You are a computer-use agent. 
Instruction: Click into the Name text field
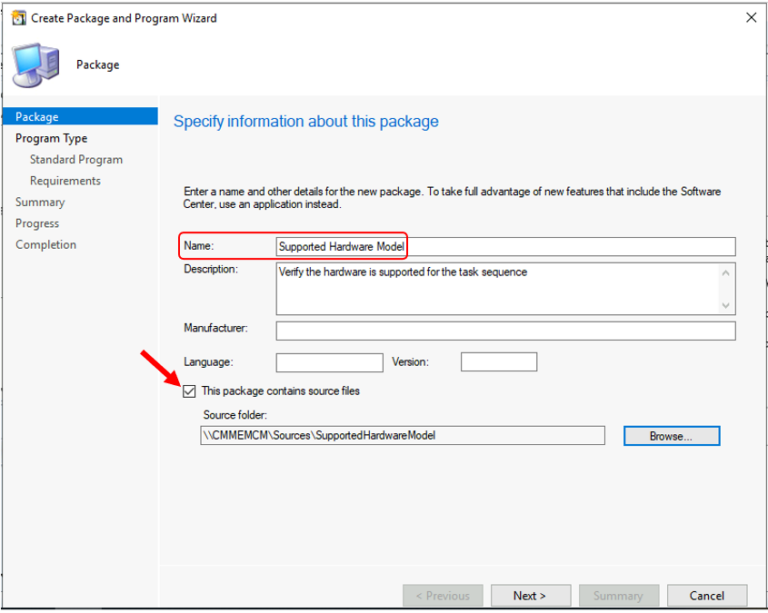pos(505,246)
